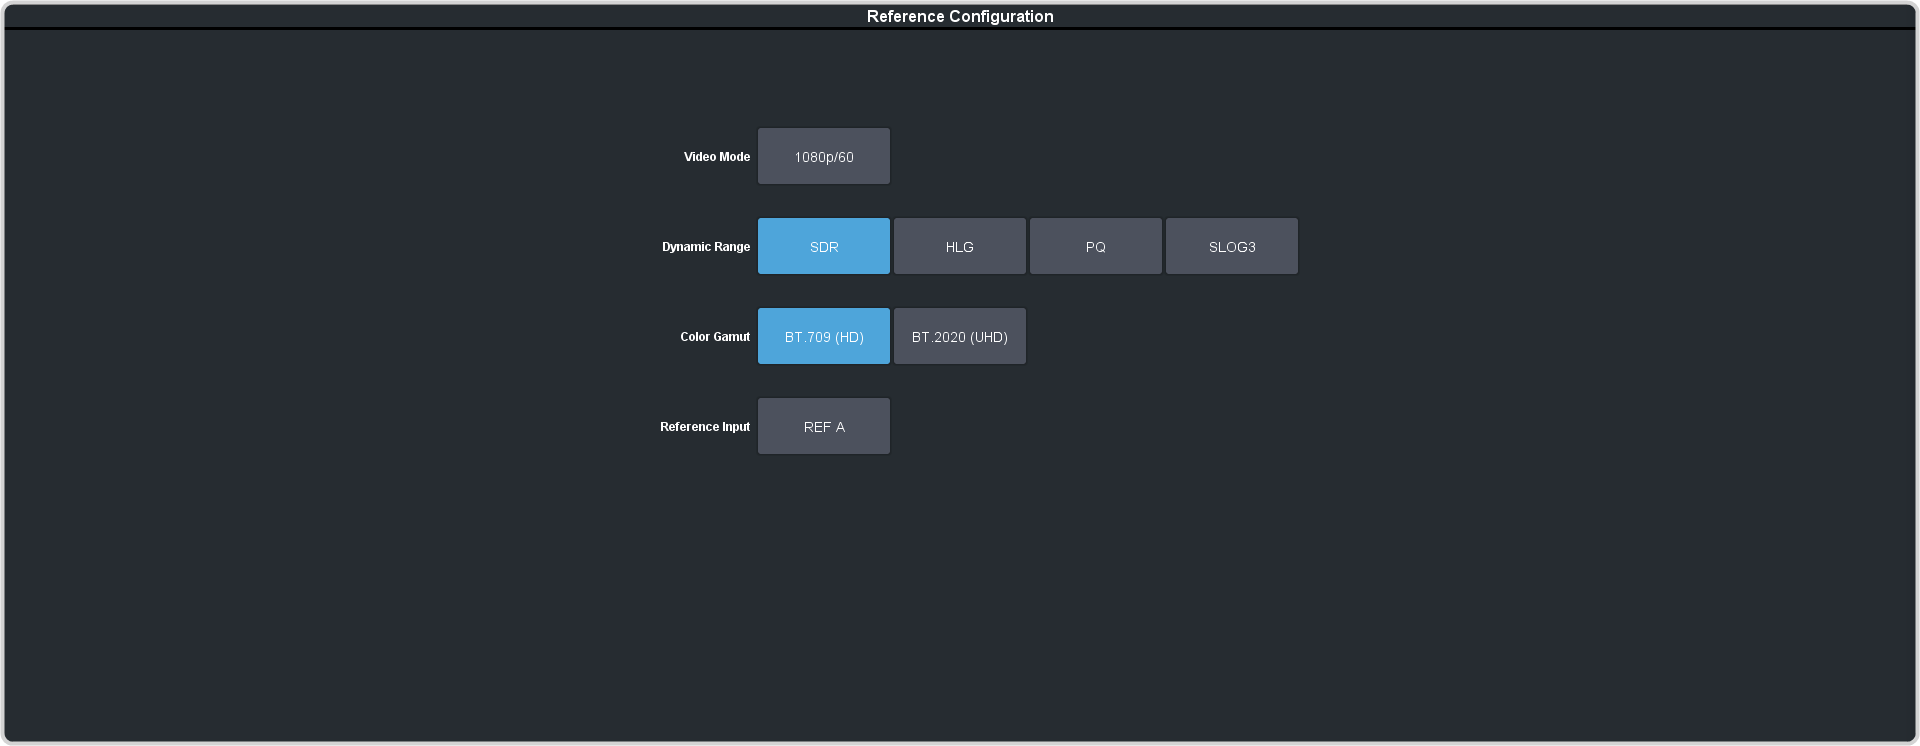
Task: Select SDR dynamic range
Action: pos(824,246)
